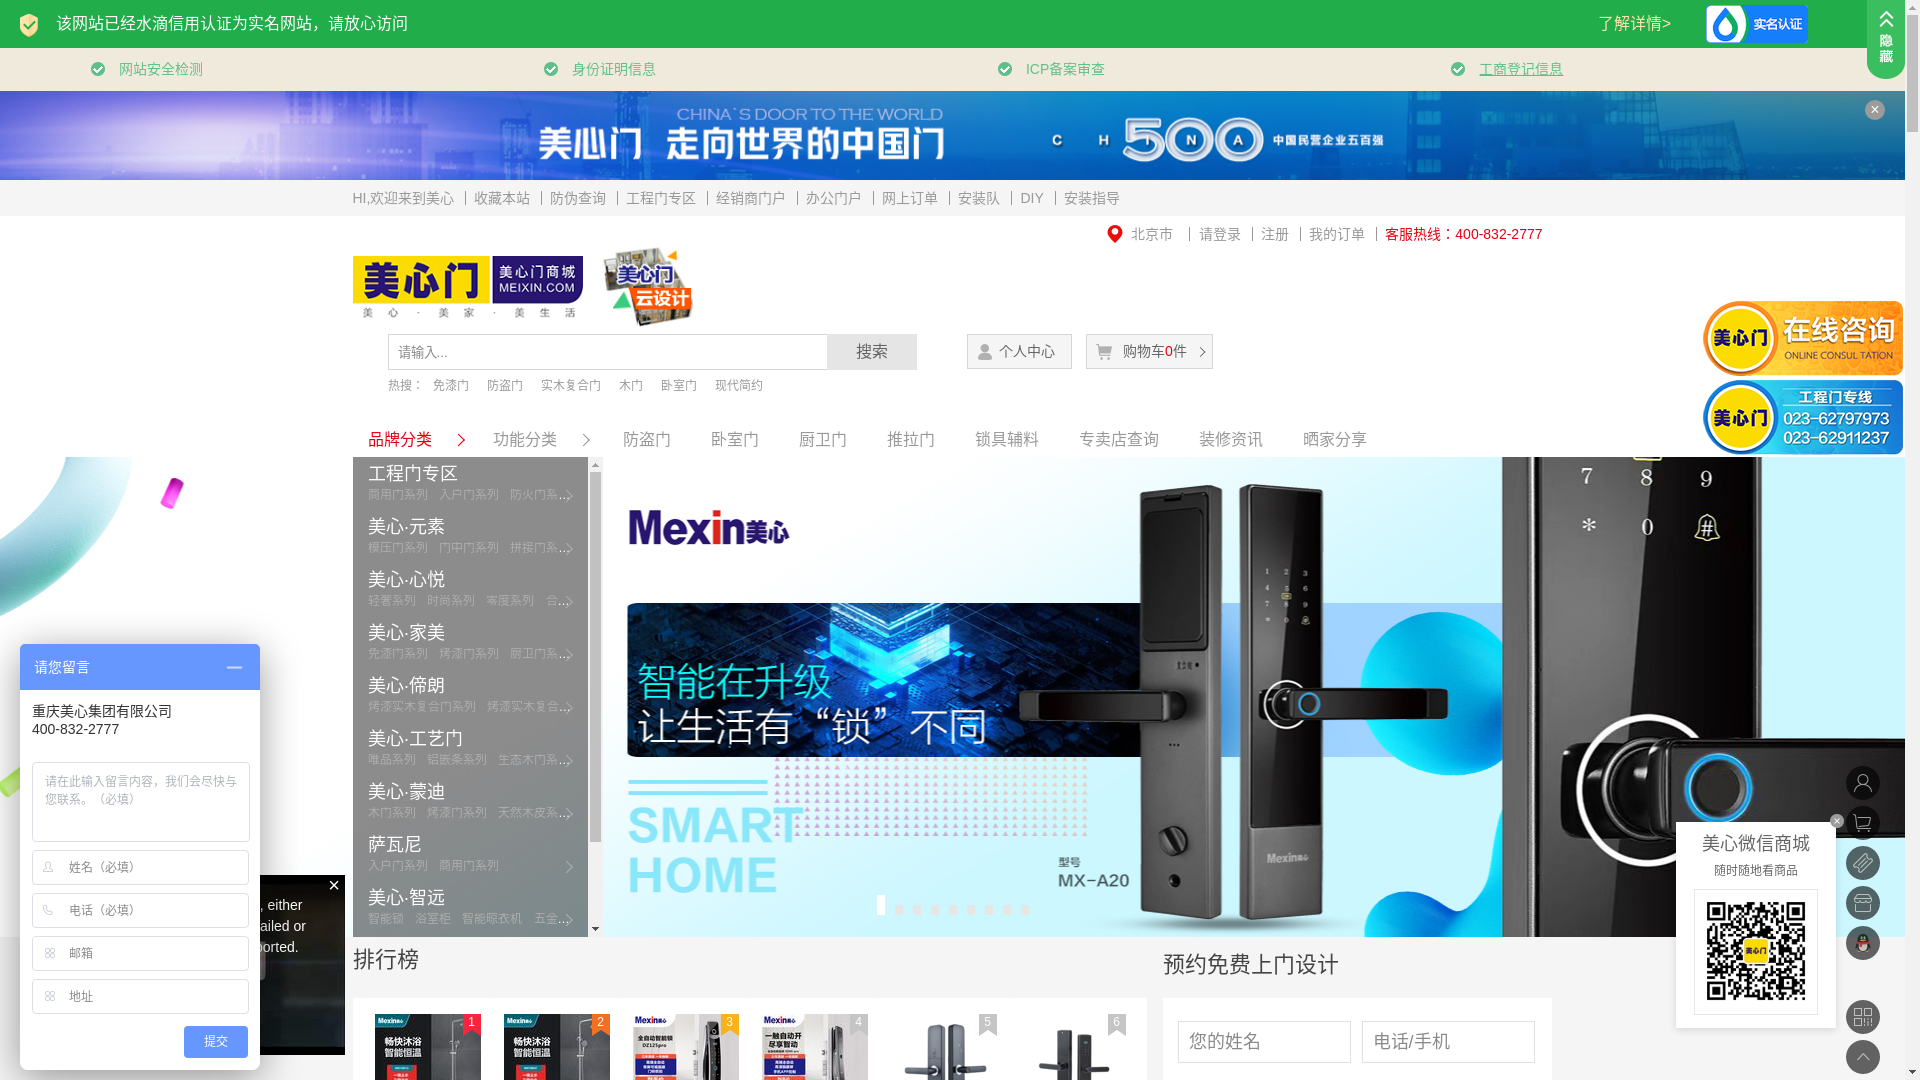Open 工商登记信息 link
The width and height of the screenshot is (1920, 1080).
click(1520, 69)
